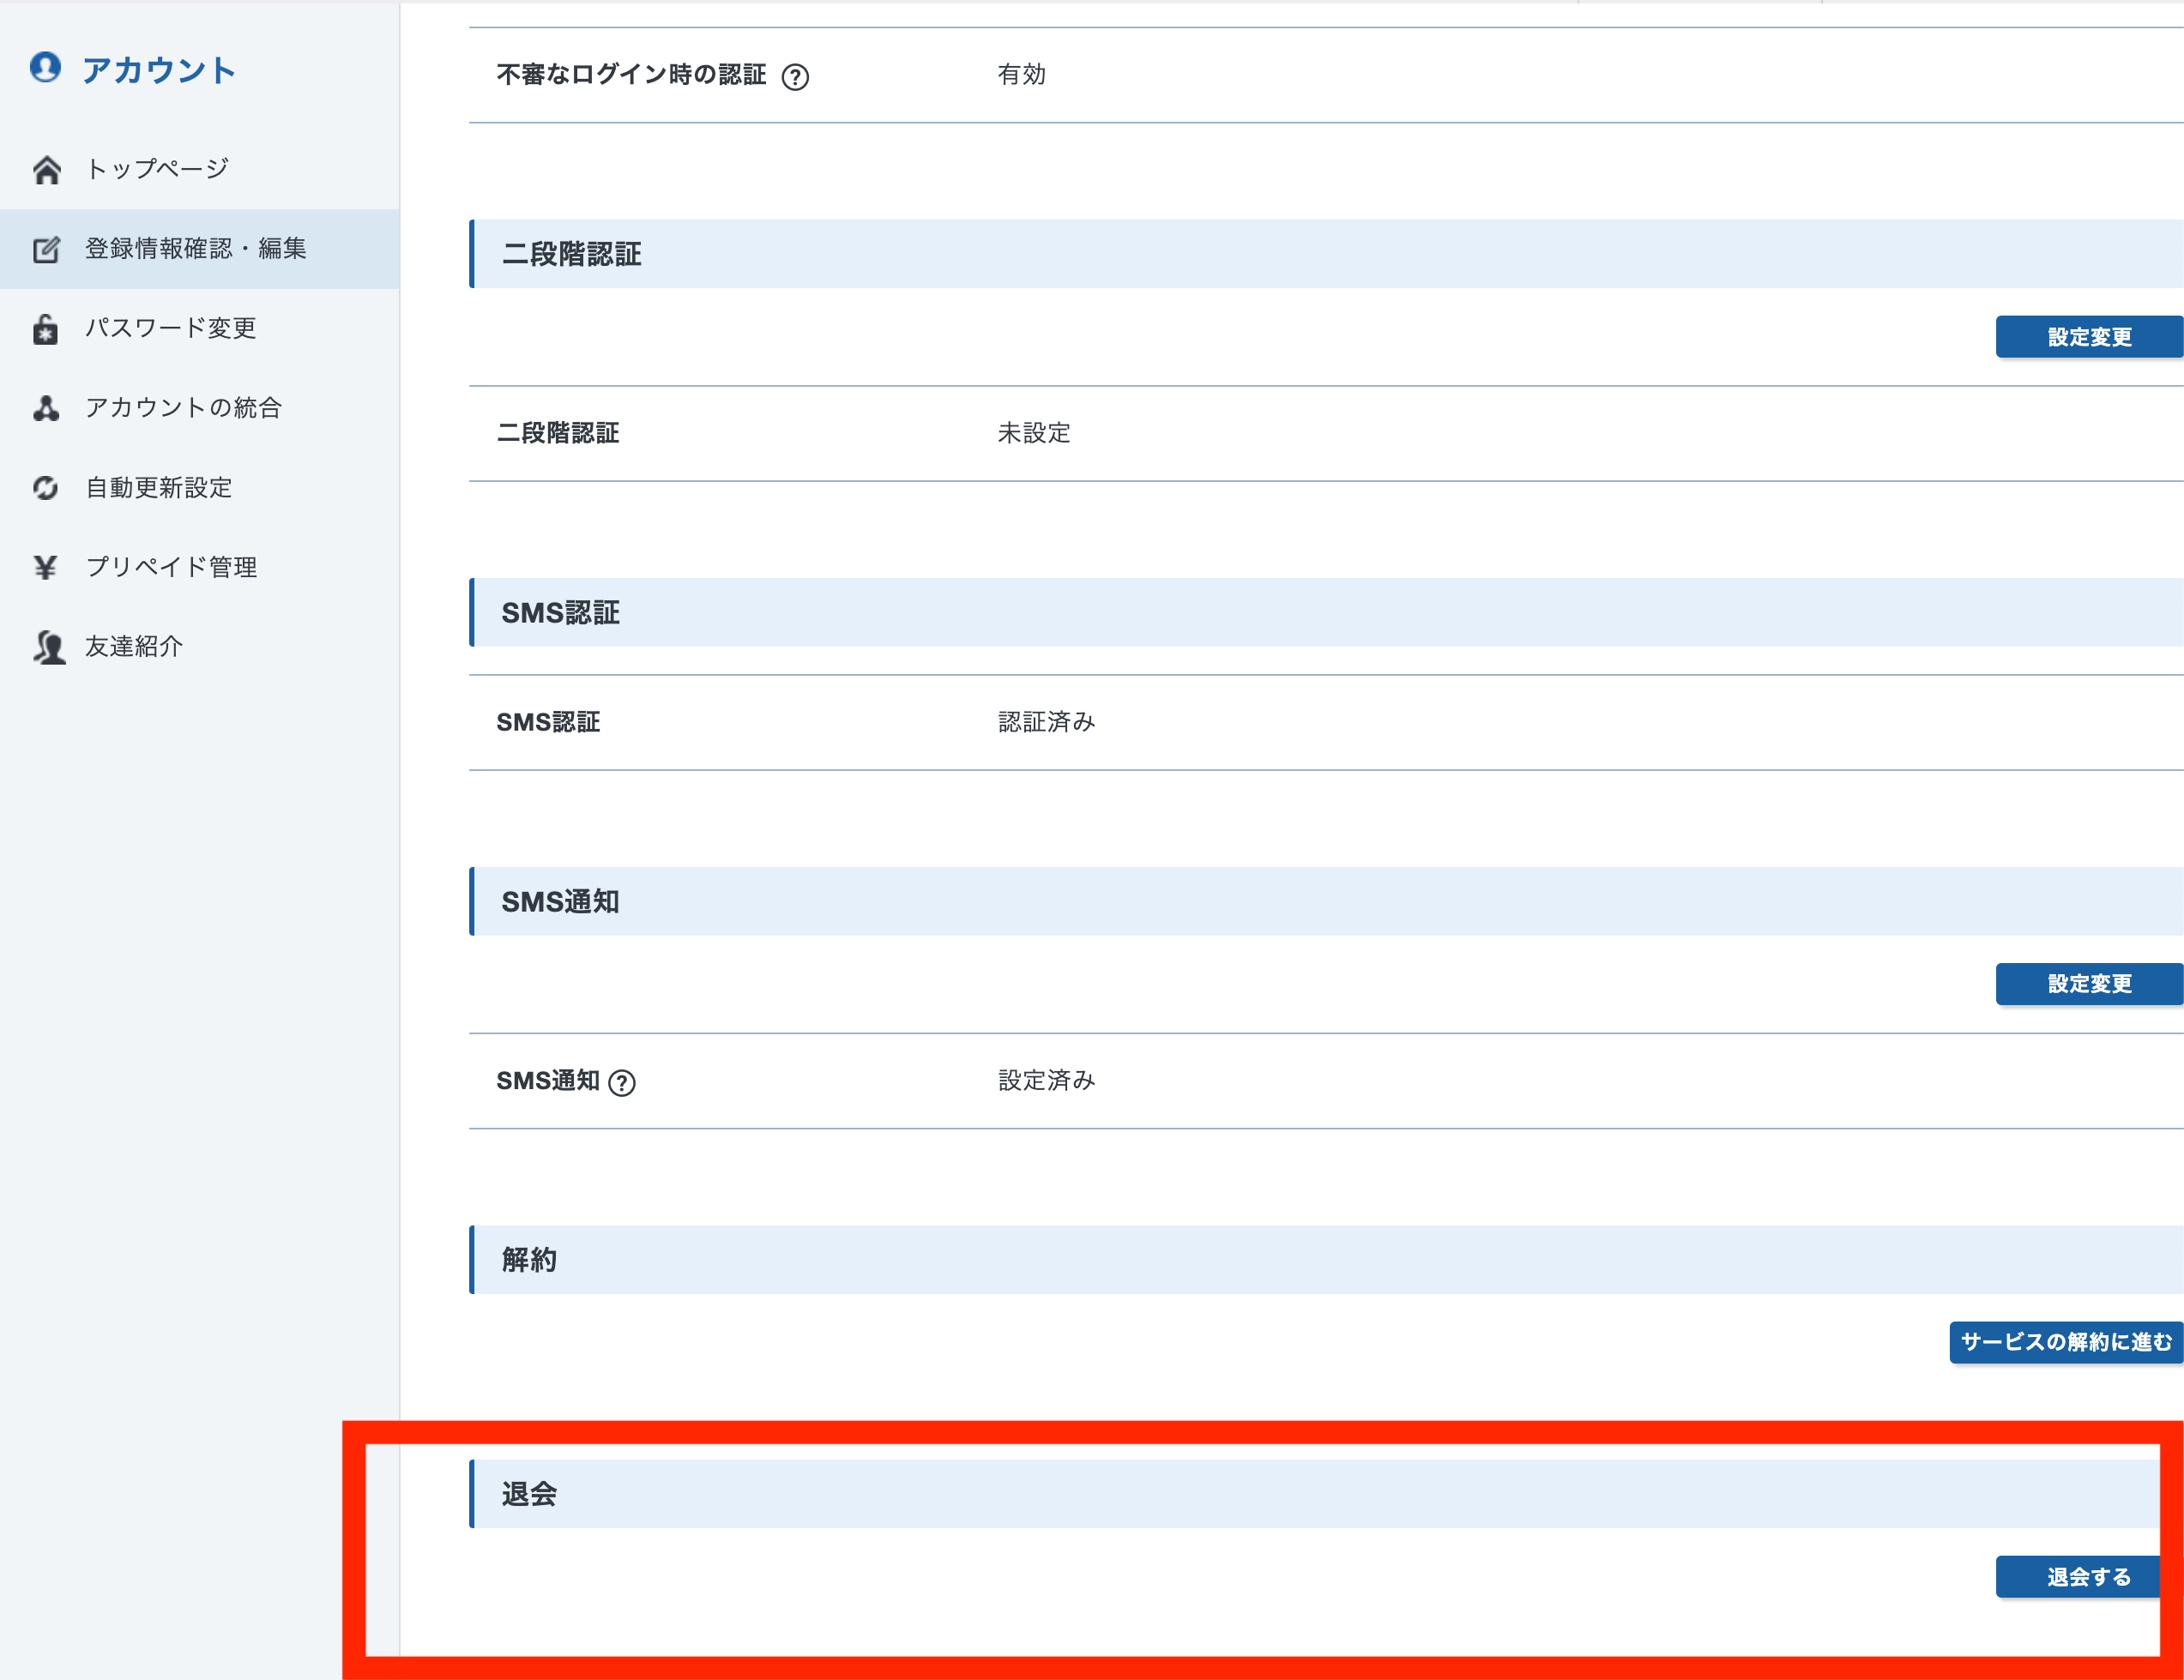The image size is (2184, 1680).
Task: Click the 自動更新設定 refresh icon
Action: click(42, 487)
